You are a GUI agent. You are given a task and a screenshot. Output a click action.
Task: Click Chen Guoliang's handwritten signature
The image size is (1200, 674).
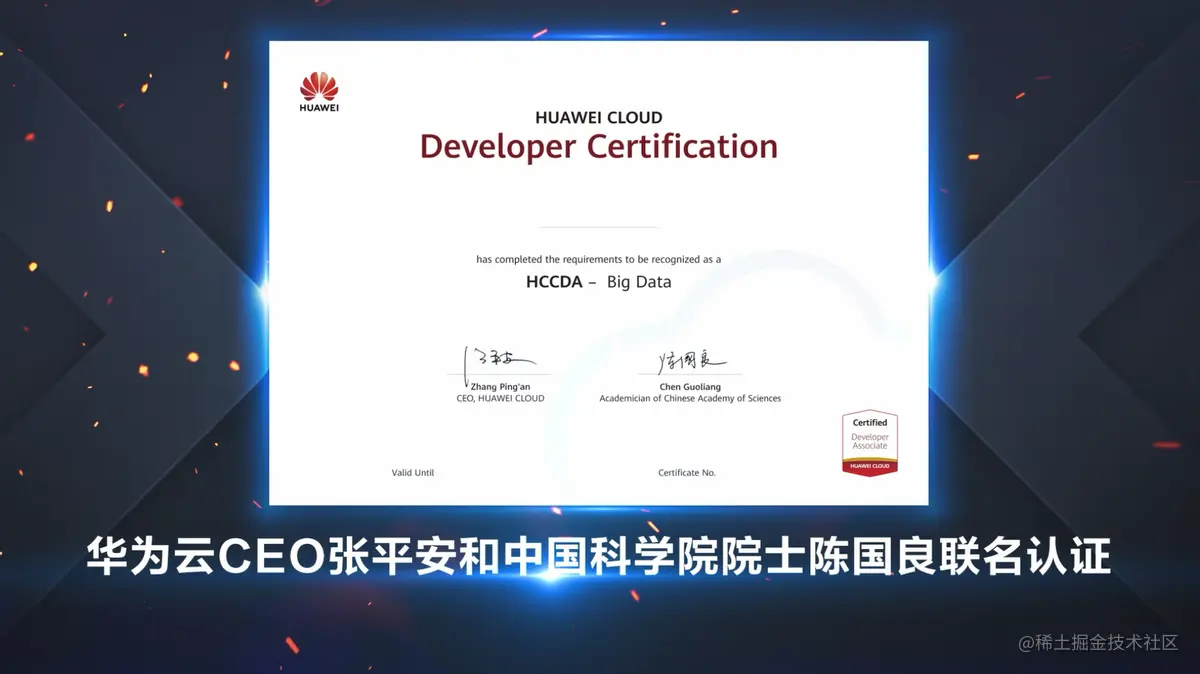pyautogui.click(x=691, y=361)
